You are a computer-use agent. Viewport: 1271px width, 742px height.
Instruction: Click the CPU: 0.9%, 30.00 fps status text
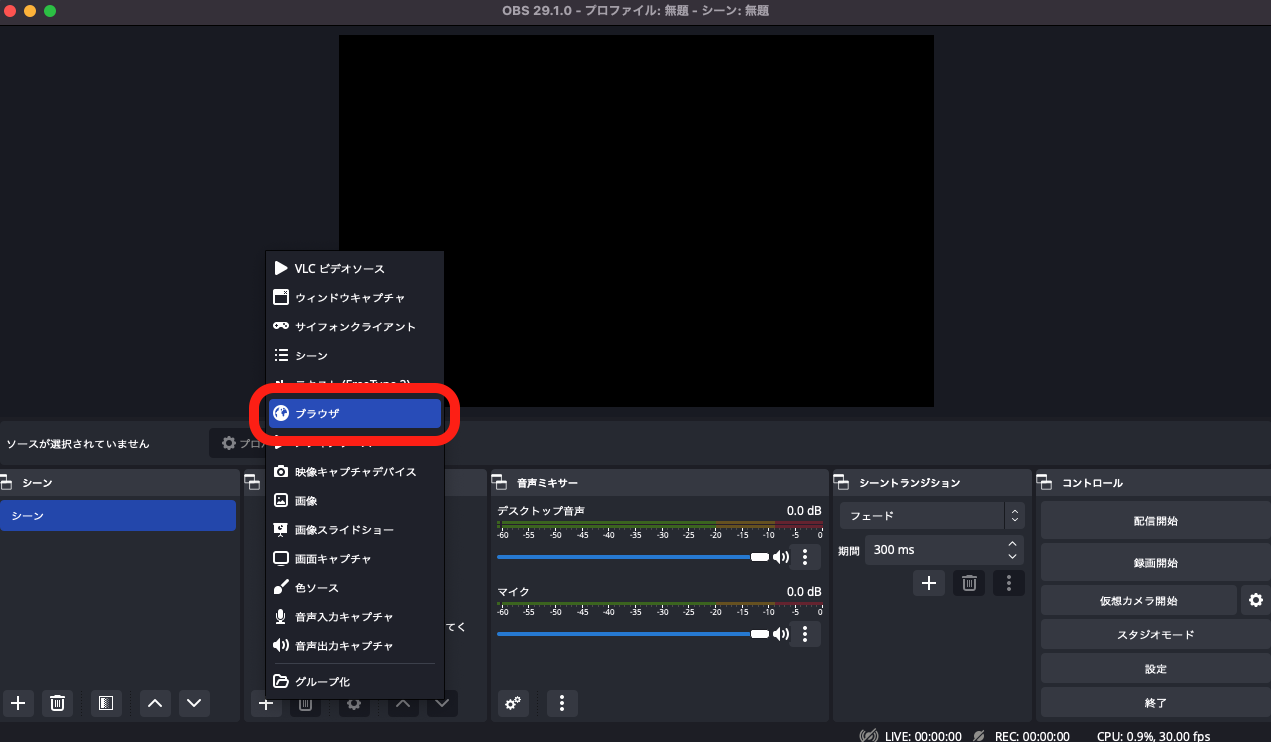point(1153,736)
